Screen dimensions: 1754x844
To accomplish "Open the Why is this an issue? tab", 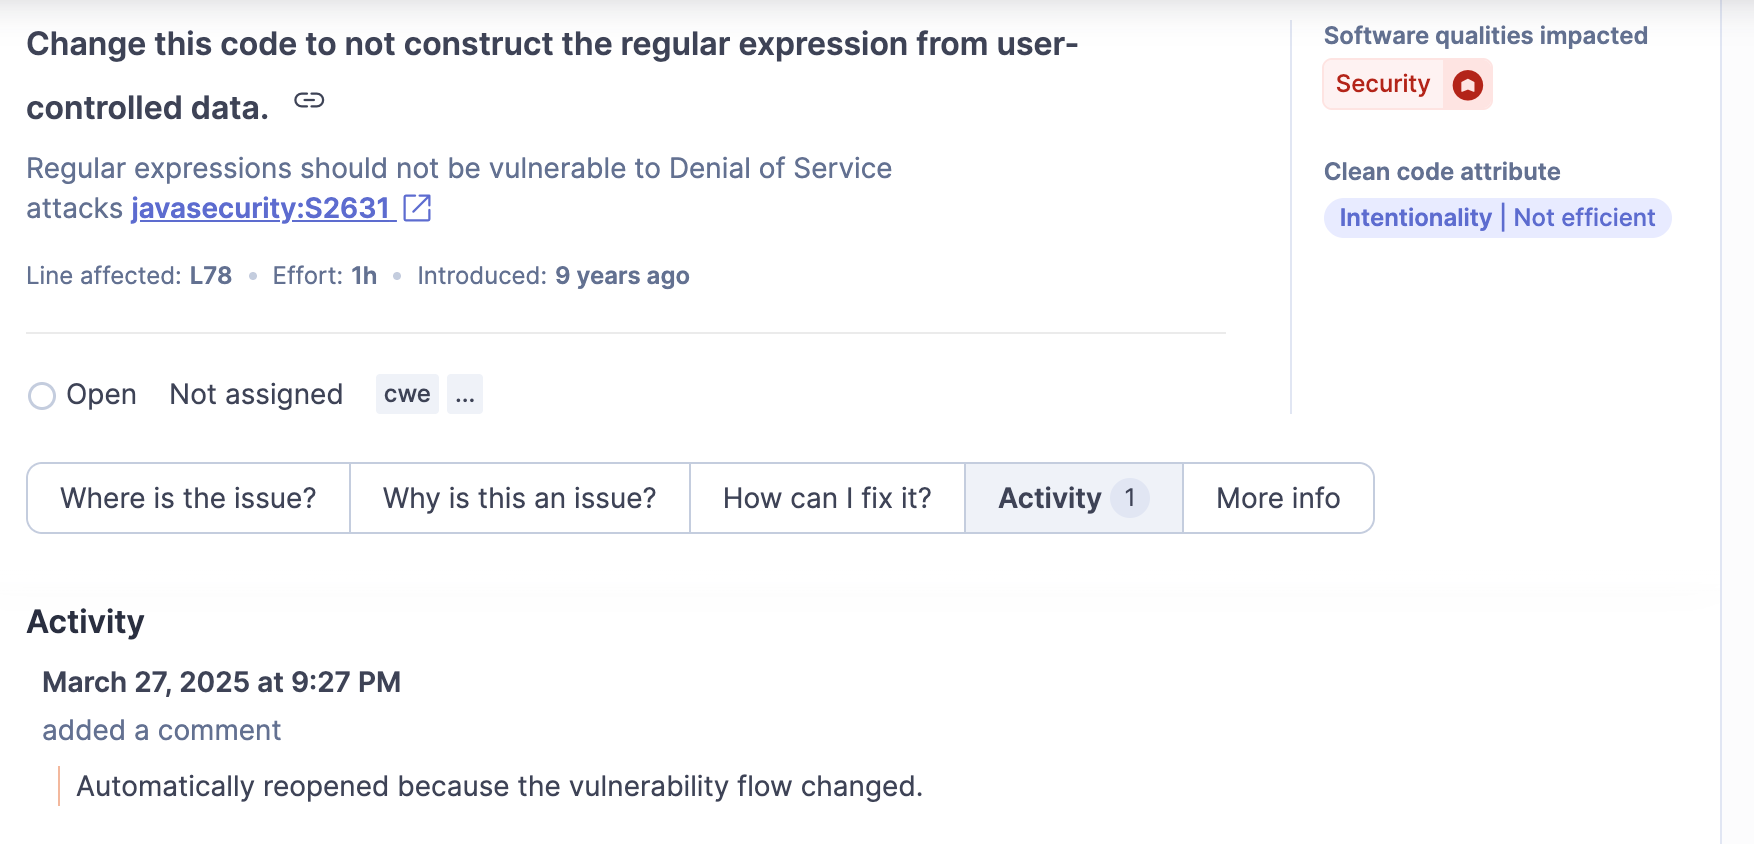I will coord(519,498).
